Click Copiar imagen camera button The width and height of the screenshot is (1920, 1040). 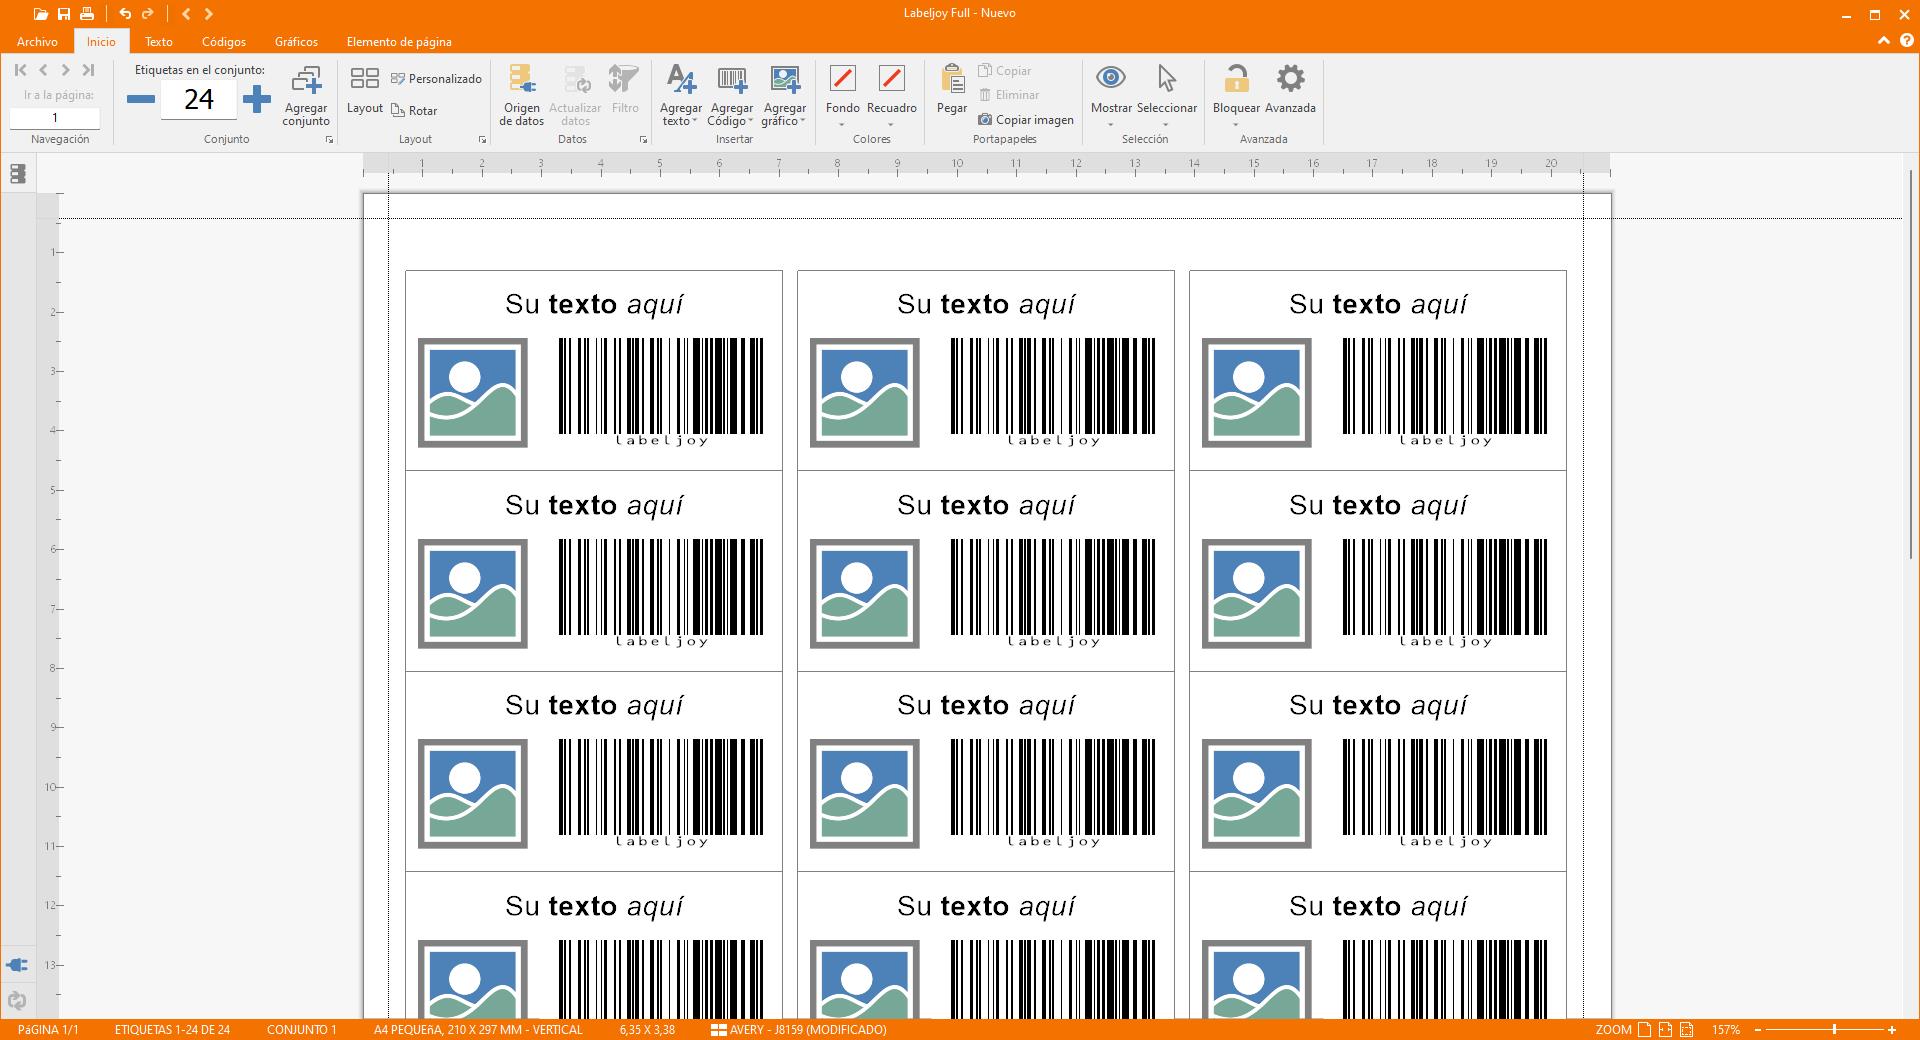(1025, 120)
